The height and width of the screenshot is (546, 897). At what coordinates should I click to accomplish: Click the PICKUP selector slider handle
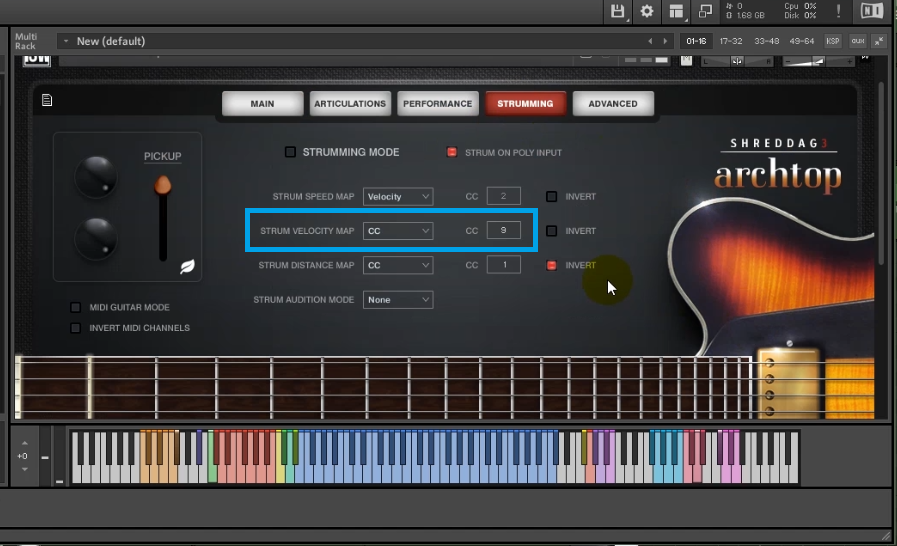point(162,185)
